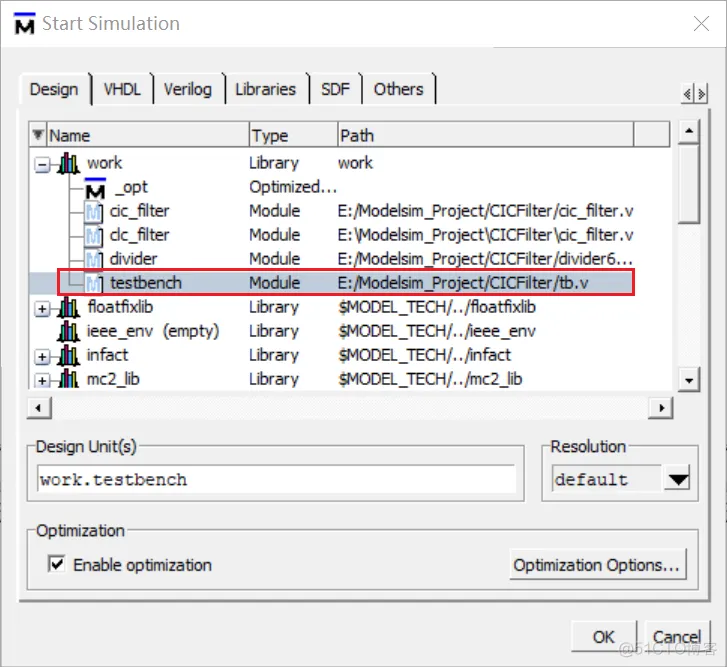
Task: Click the sort triangle in Name header
Action: pos(38,135)
